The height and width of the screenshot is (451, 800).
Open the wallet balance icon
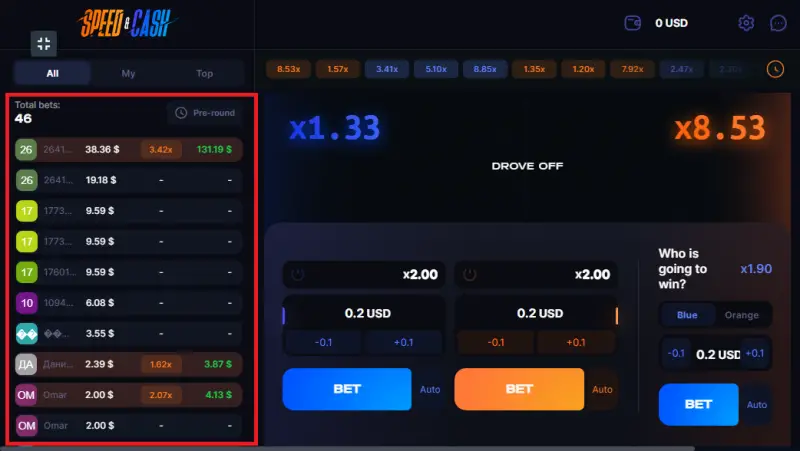(x=632, y=23)
